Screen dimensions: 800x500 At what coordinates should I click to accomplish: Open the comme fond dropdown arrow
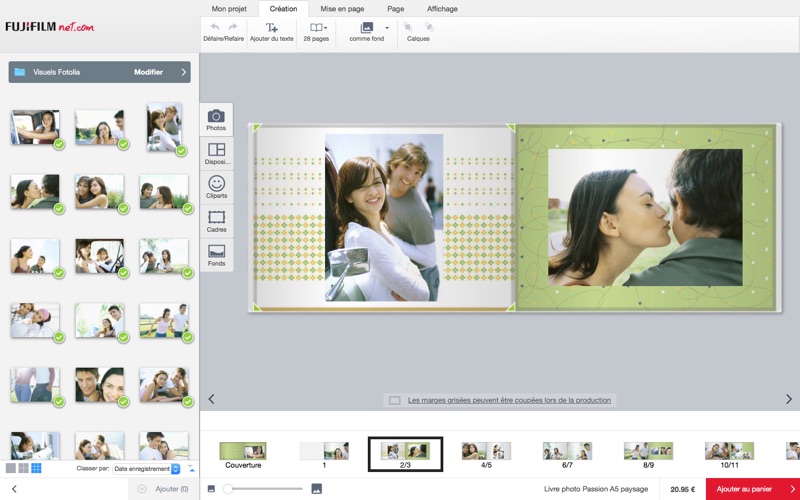(x=387, y=28)
